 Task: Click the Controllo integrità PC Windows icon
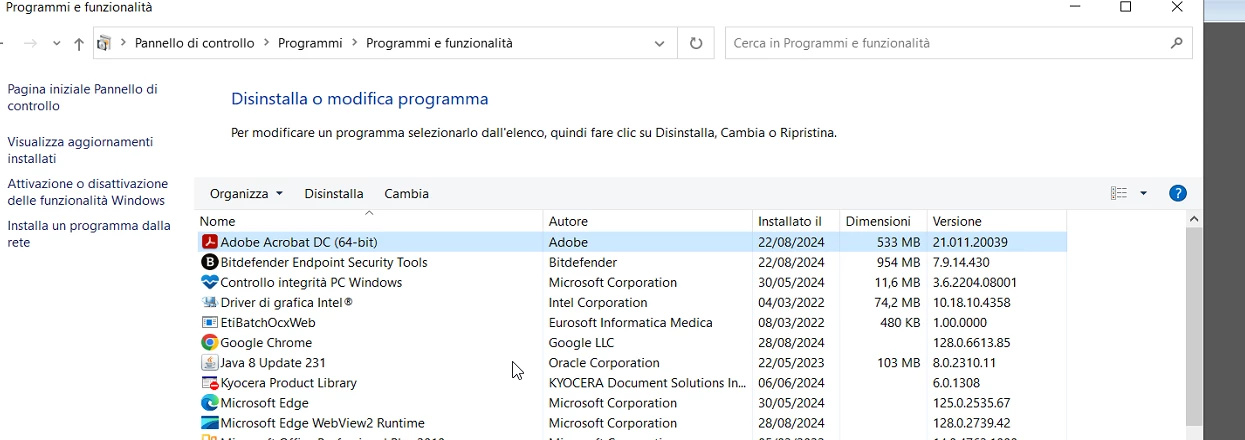tap(210, 282)
